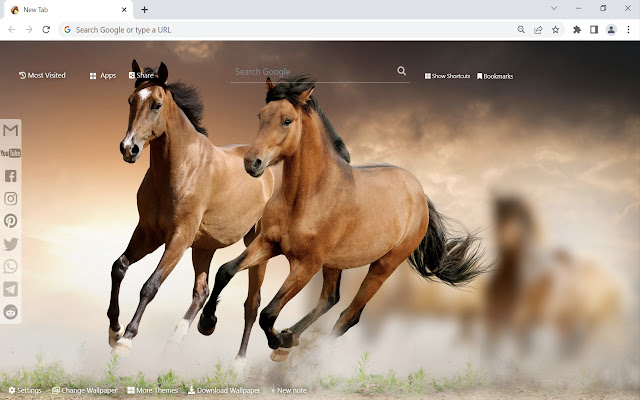Open the Bookmarks menu
The image size is (640, 400).
[x=495, y=76]
